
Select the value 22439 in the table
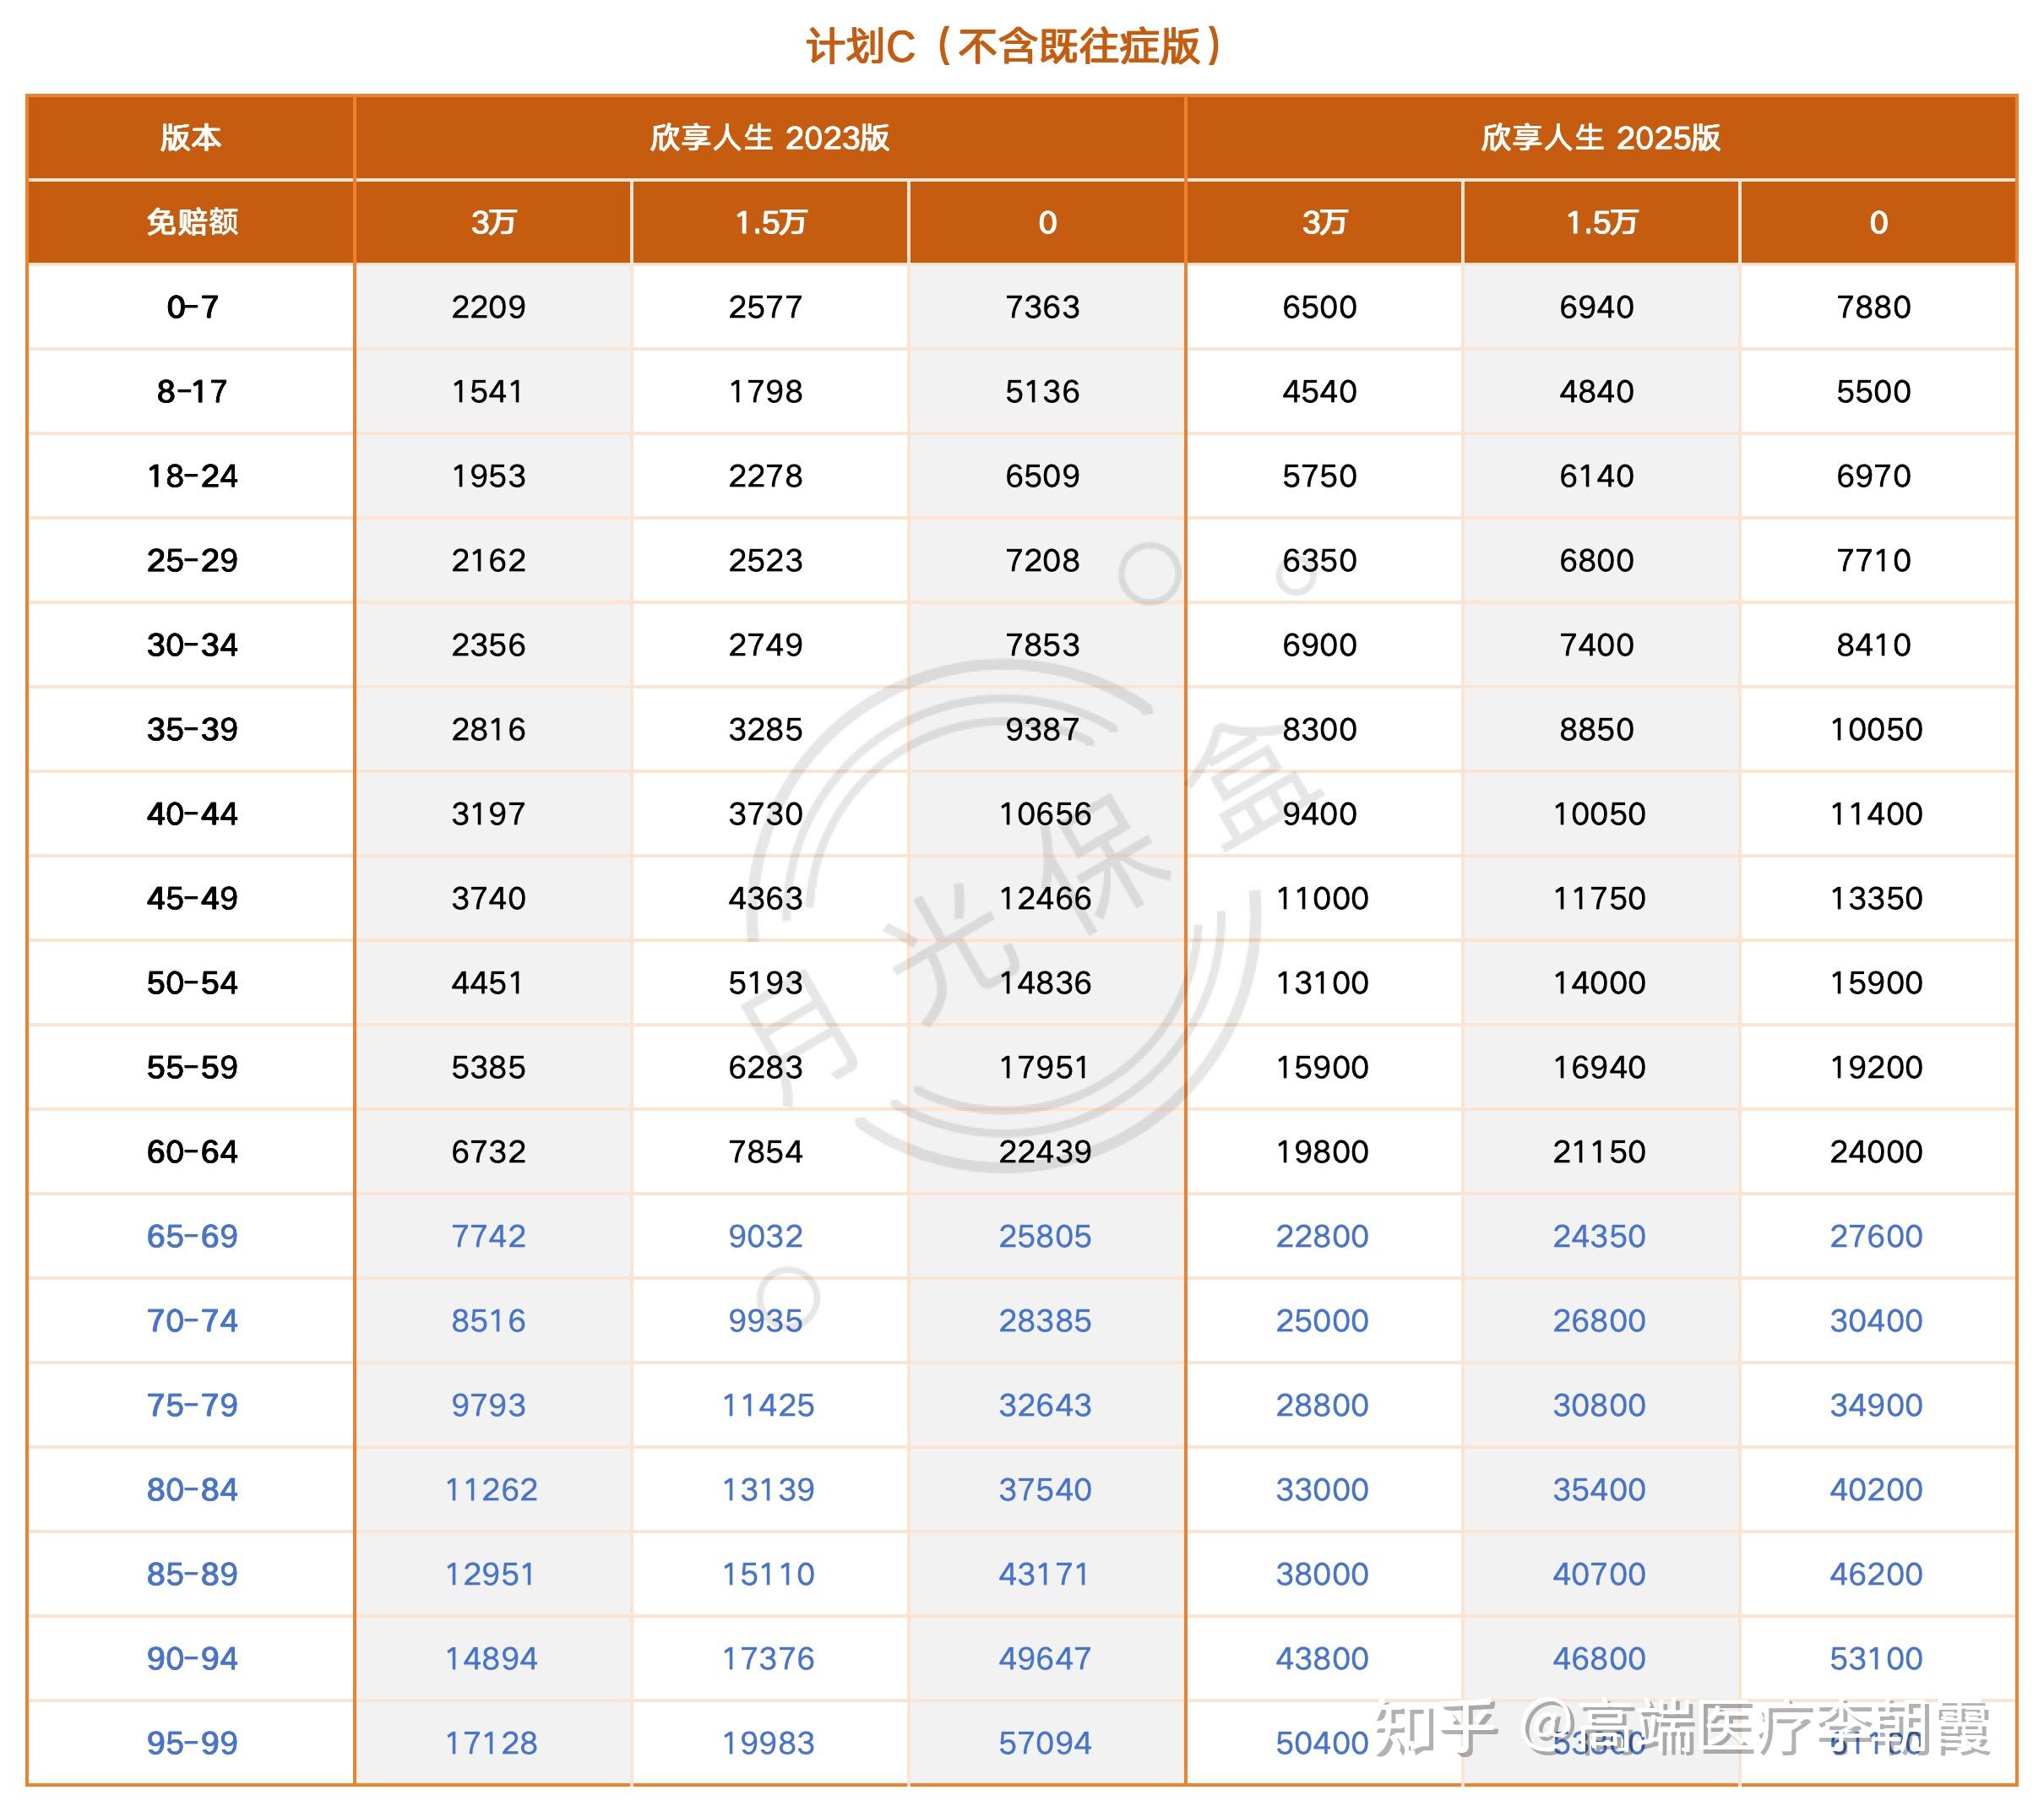coord(1046,1151)
